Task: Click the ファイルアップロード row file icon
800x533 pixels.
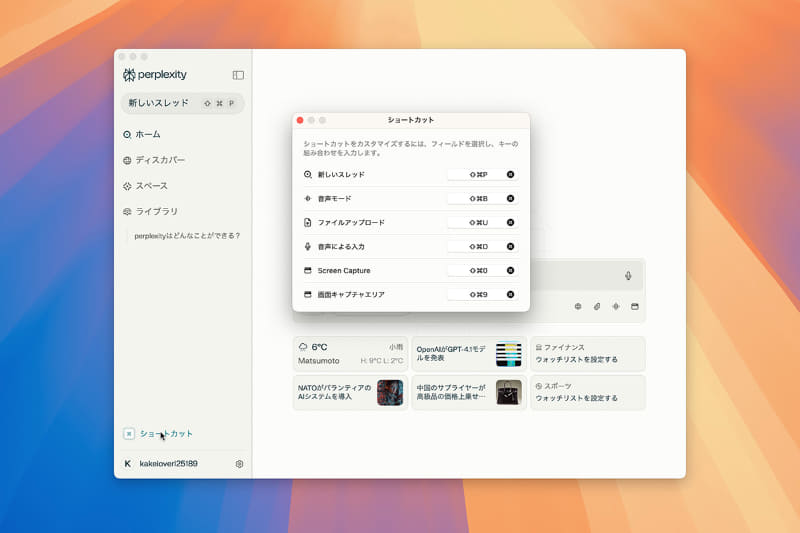Action: [x=308, y=222]
